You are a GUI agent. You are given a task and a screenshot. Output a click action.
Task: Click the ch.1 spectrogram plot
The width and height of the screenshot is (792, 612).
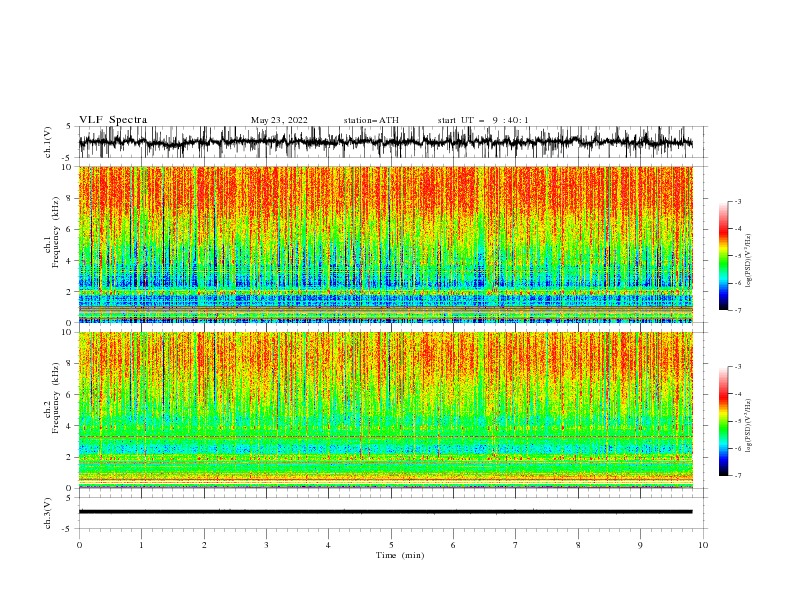[386, 244]
